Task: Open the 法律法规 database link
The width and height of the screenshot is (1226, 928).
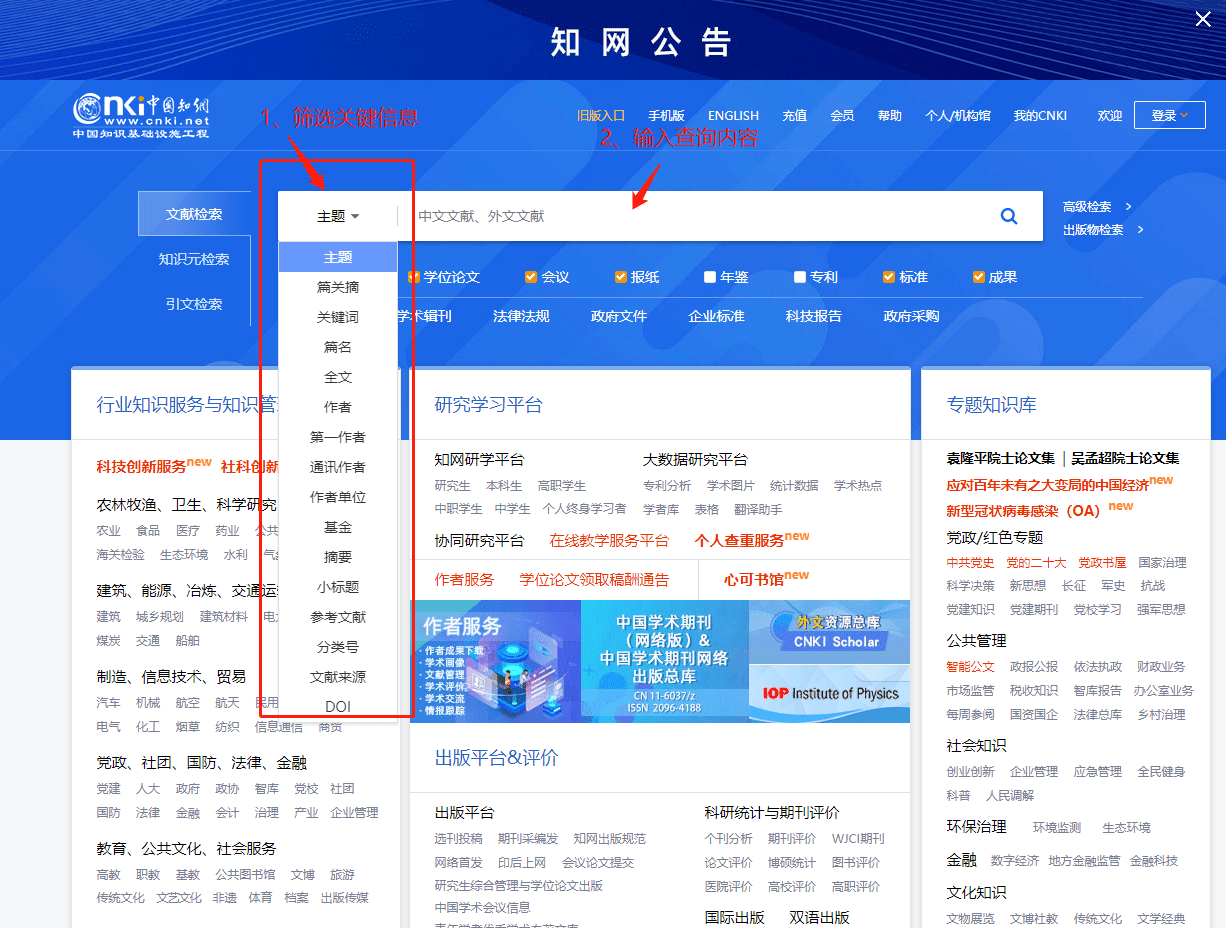Action: [x=521, y=316]
